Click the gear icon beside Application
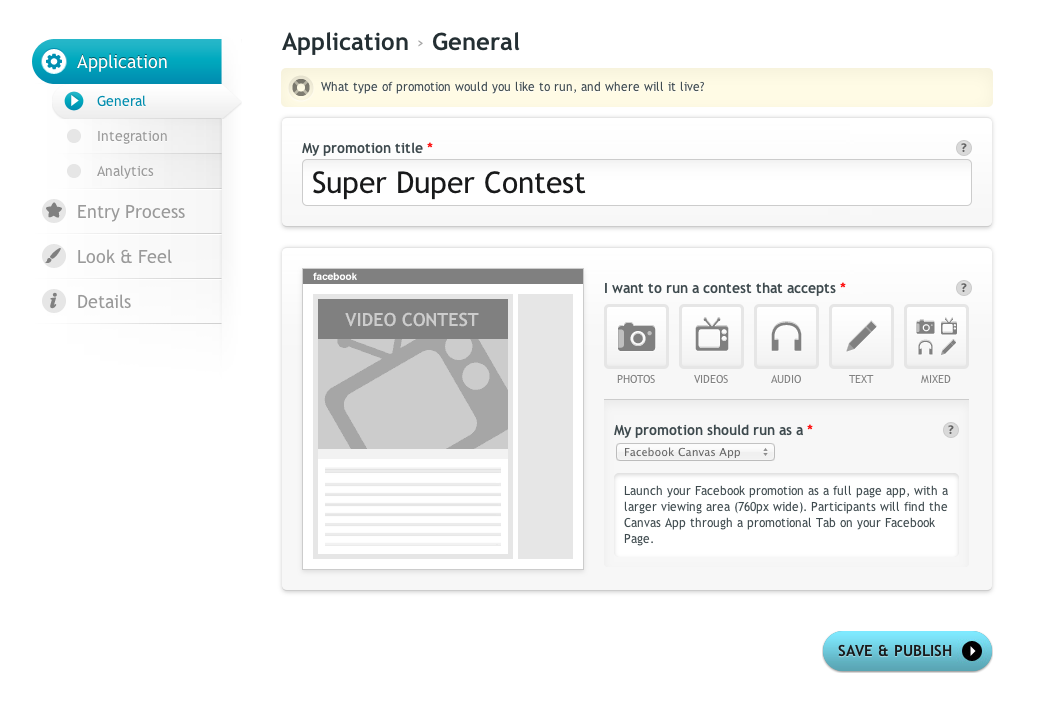The height and width of the screenshot is (703, 1052). [54, 62]
